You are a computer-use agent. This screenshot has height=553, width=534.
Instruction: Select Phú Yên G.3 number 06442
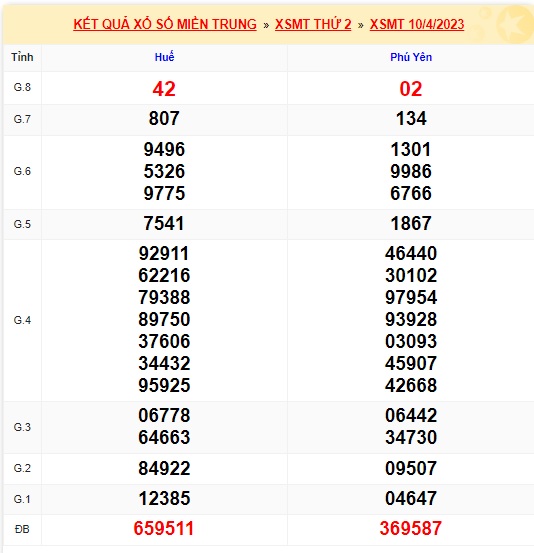[411, 415]
